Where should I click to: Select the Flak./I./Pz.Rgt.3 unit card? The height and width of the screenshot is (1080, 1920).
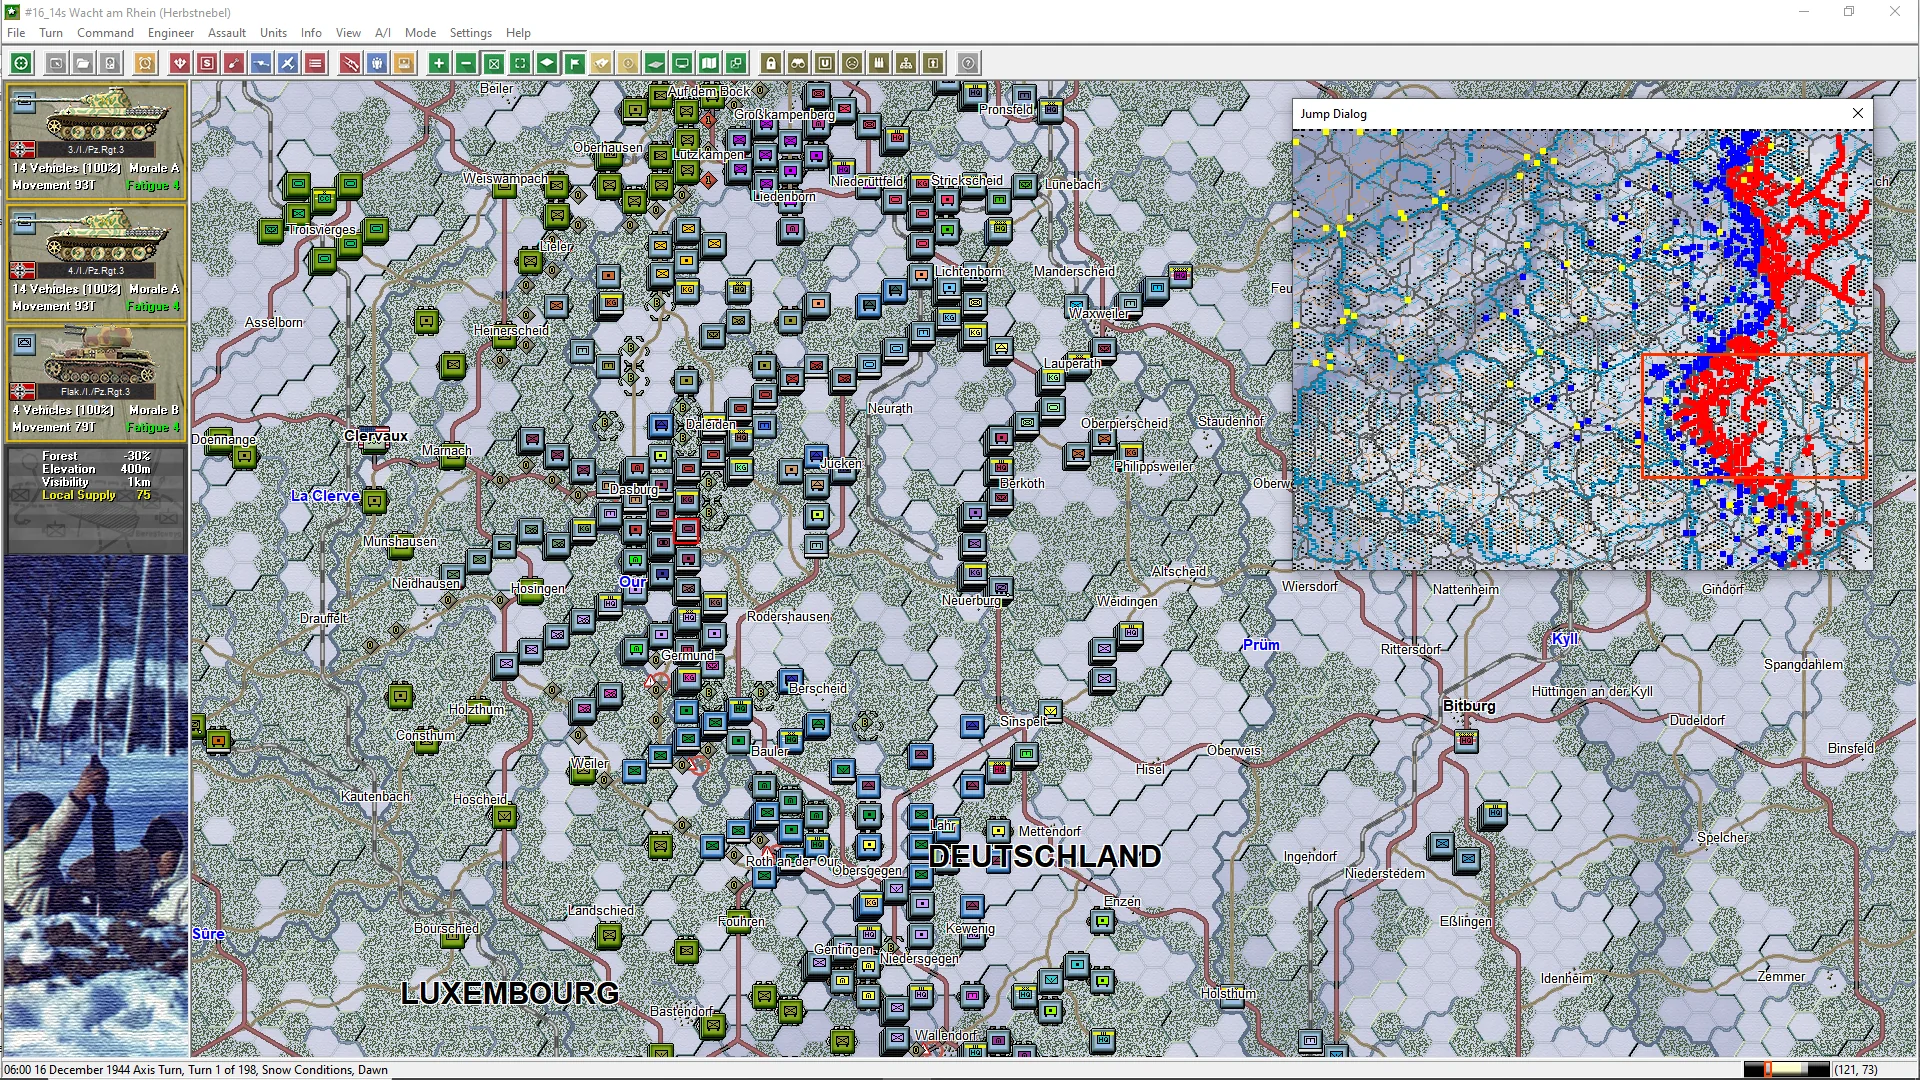coord(96,382)
